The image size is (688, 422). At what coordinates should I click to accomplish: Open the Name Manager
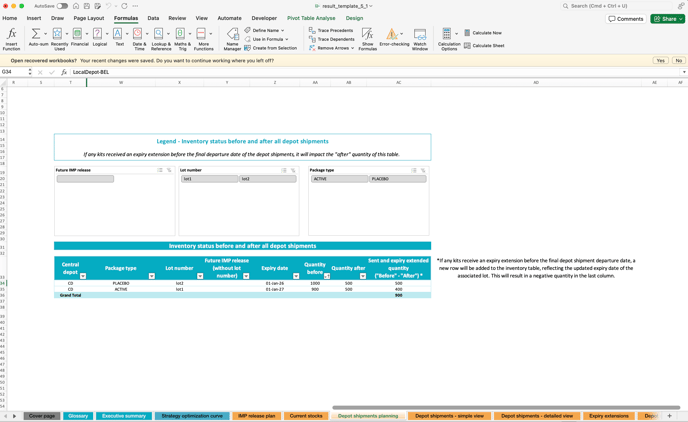coord(232,36)
